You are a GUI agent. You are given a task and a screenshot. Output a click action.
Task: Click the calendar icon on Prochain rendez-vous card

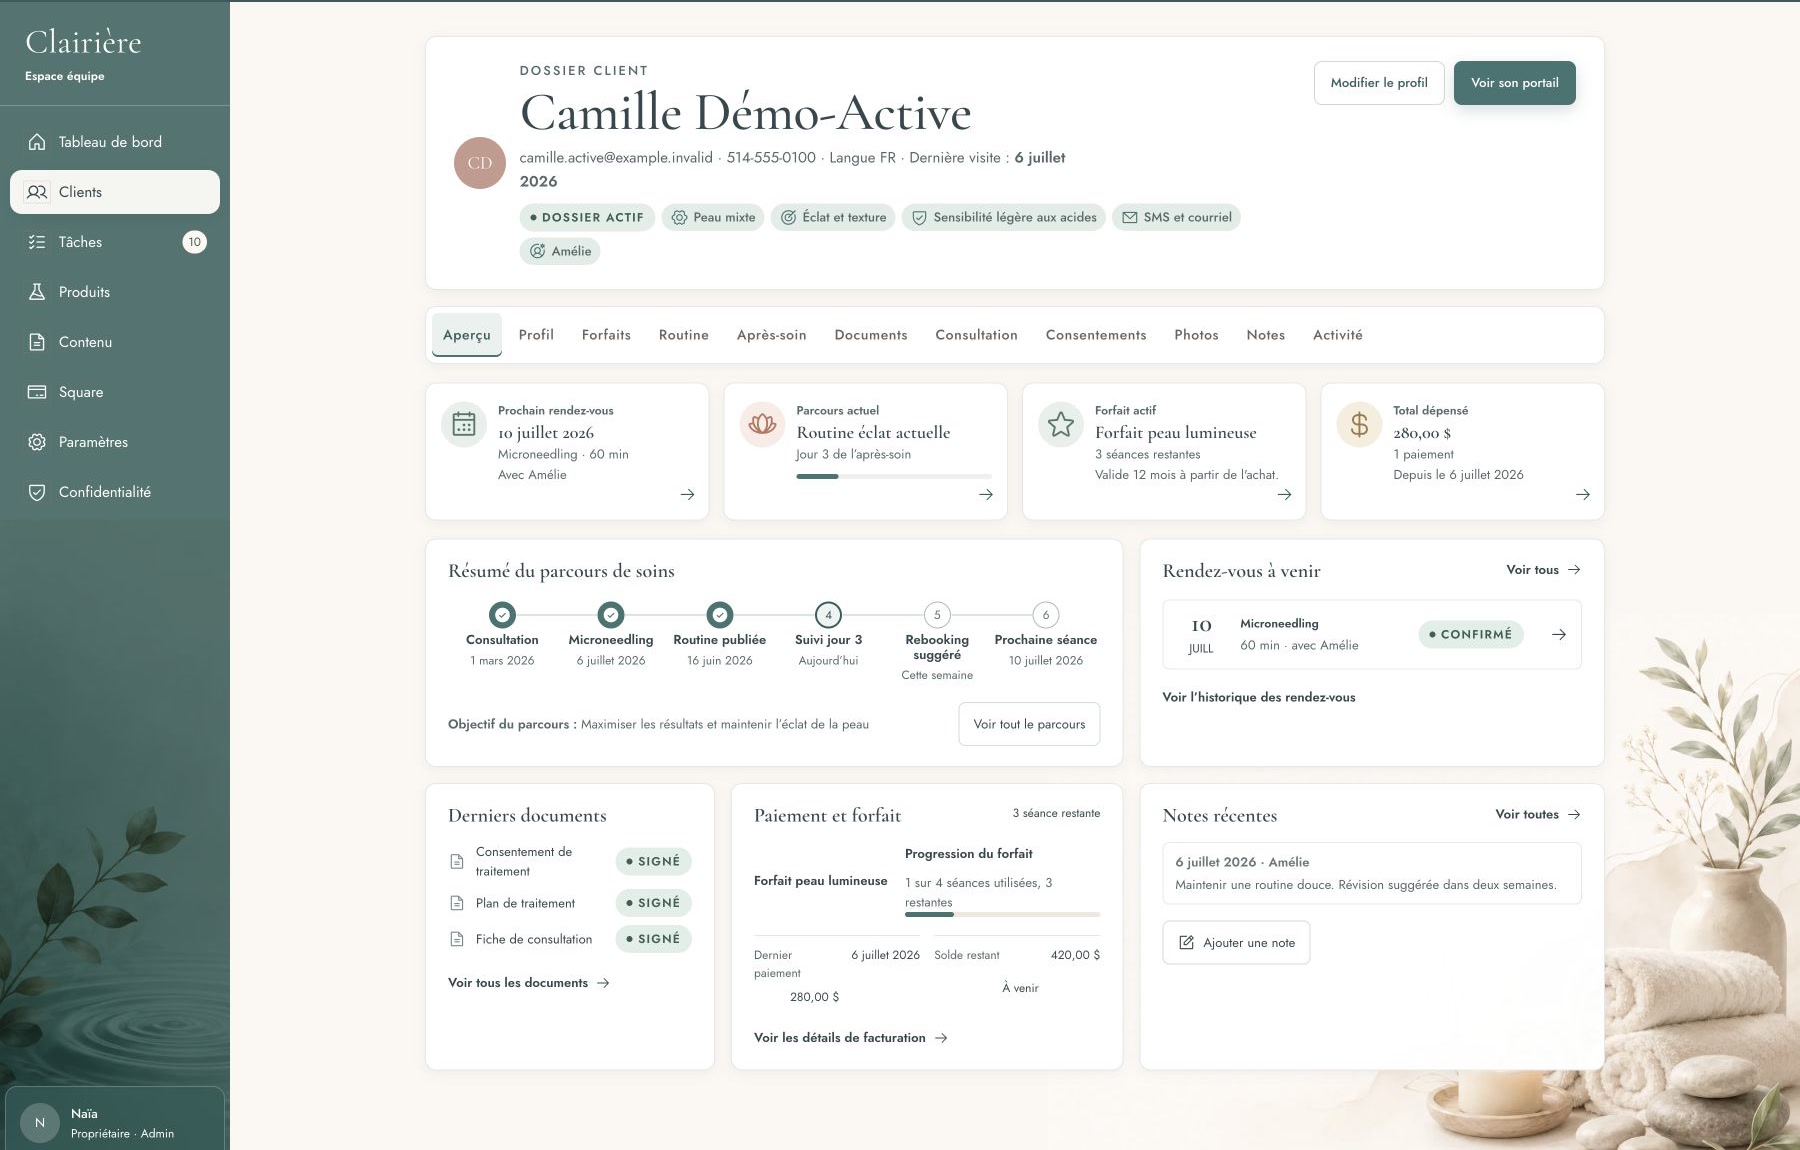(464, 424)
